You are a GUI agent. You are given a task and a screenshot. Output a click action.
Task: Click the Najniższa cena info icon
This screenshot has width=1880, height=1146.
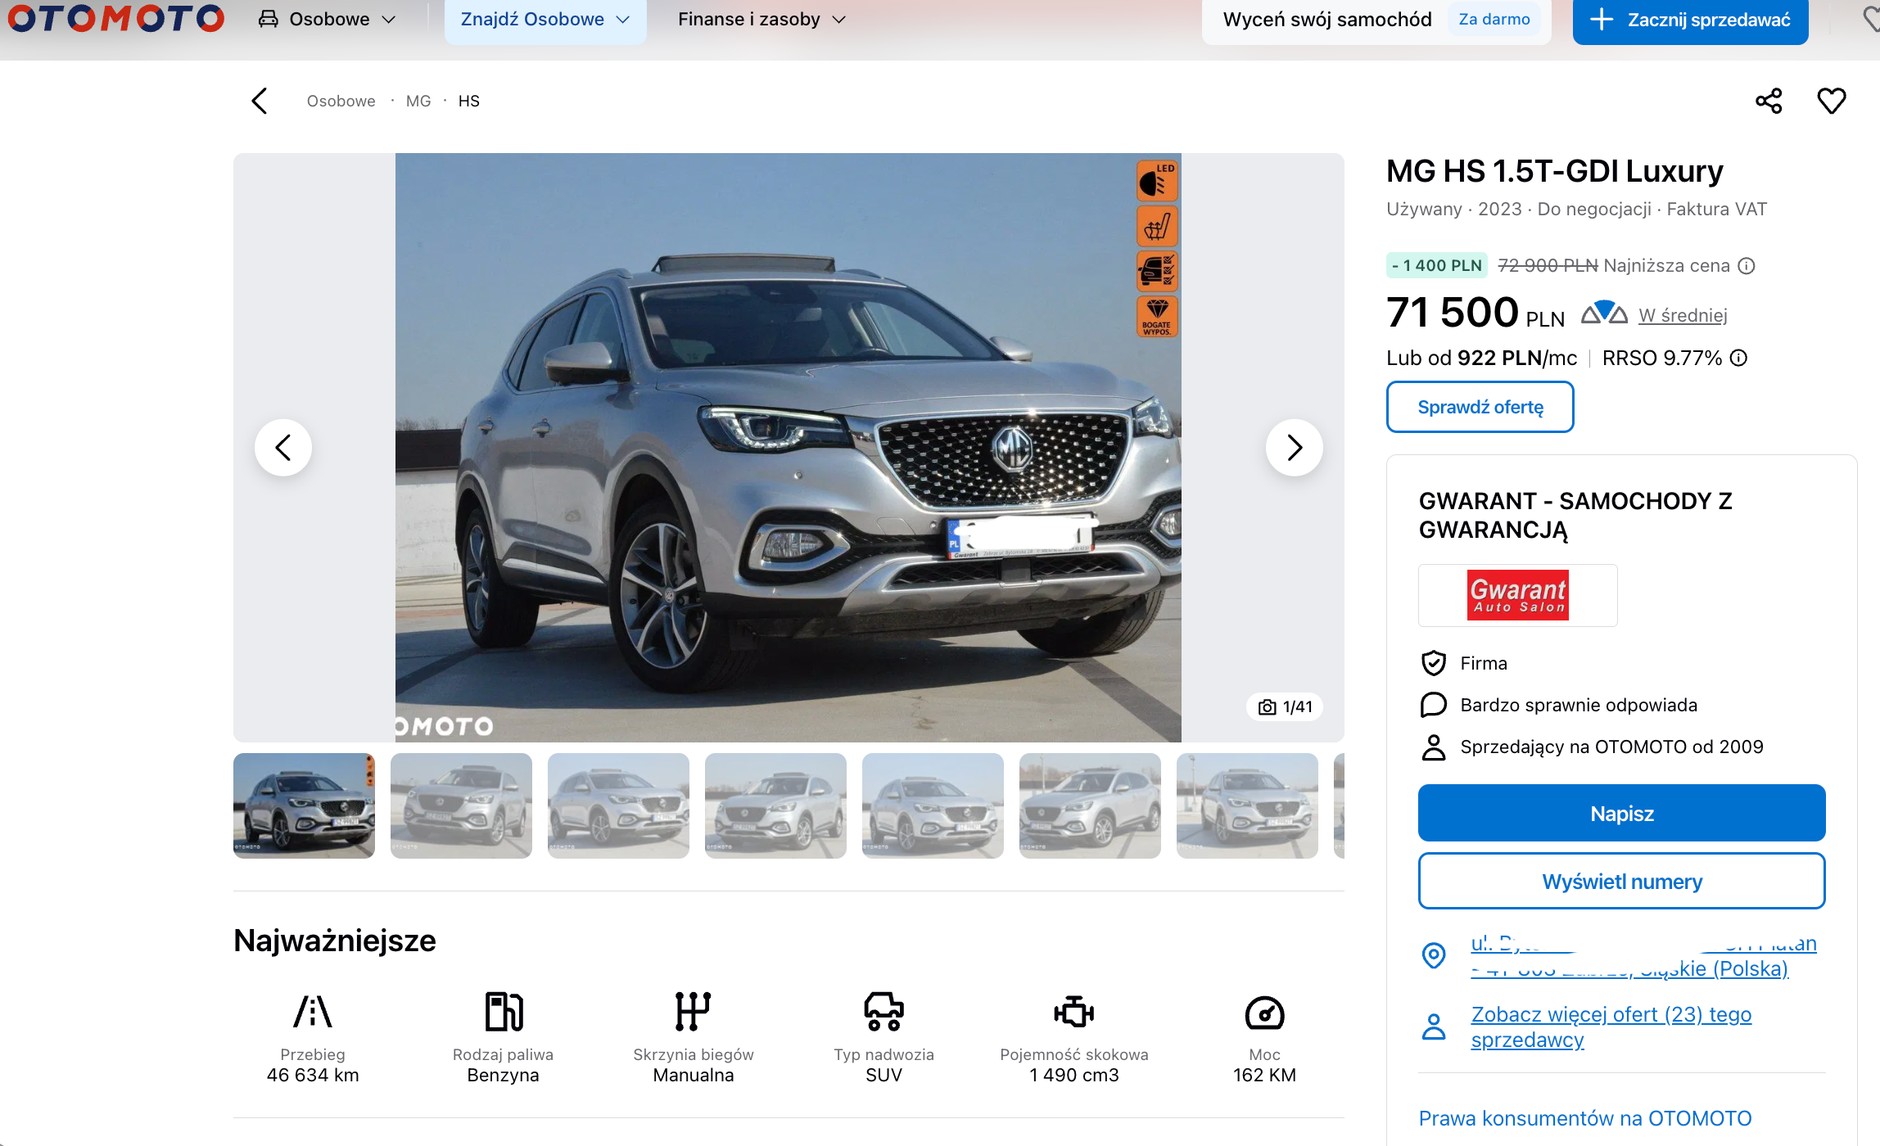tap(1746, 266)
